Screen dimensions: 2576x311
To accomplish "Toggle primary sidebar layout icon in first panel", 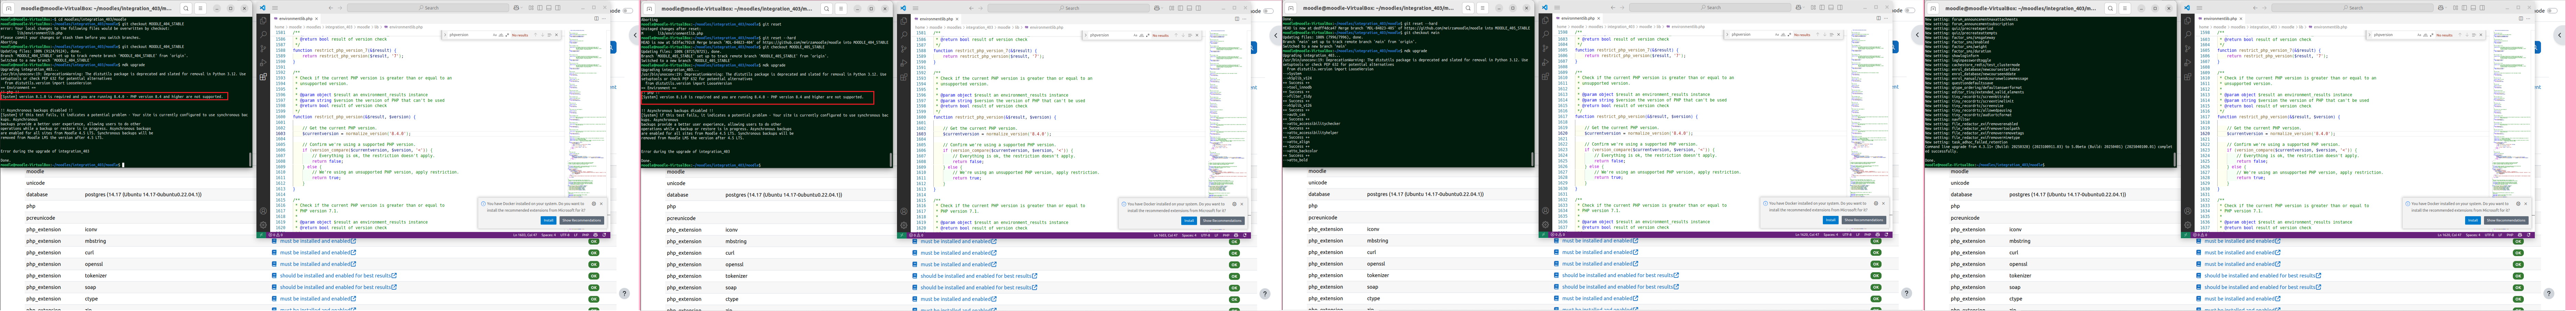I will (x=540, y=8).
